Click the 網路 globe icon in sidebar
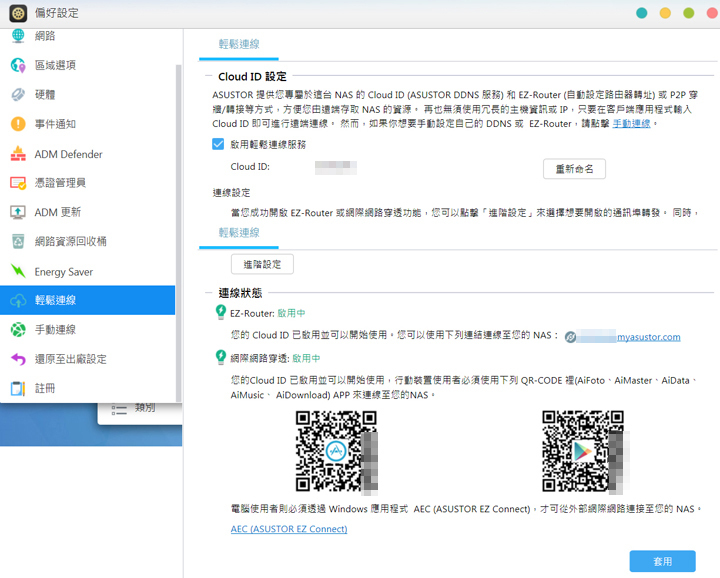The height and width of the screenshot is (578, 720). click(x=18, y=36)
